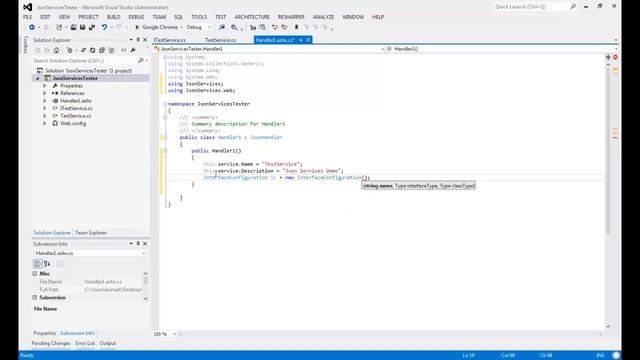Image resolution: width=640 pixels, height=360 pixels.
Task: Open the ANALYZE menu
Action: [323, 17]
